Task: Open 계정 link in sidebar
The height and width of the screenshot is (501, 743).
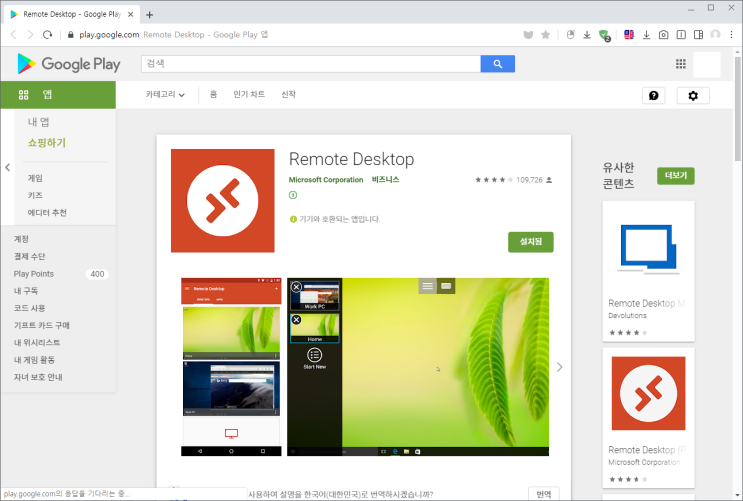Action: [x=21, y=239]
